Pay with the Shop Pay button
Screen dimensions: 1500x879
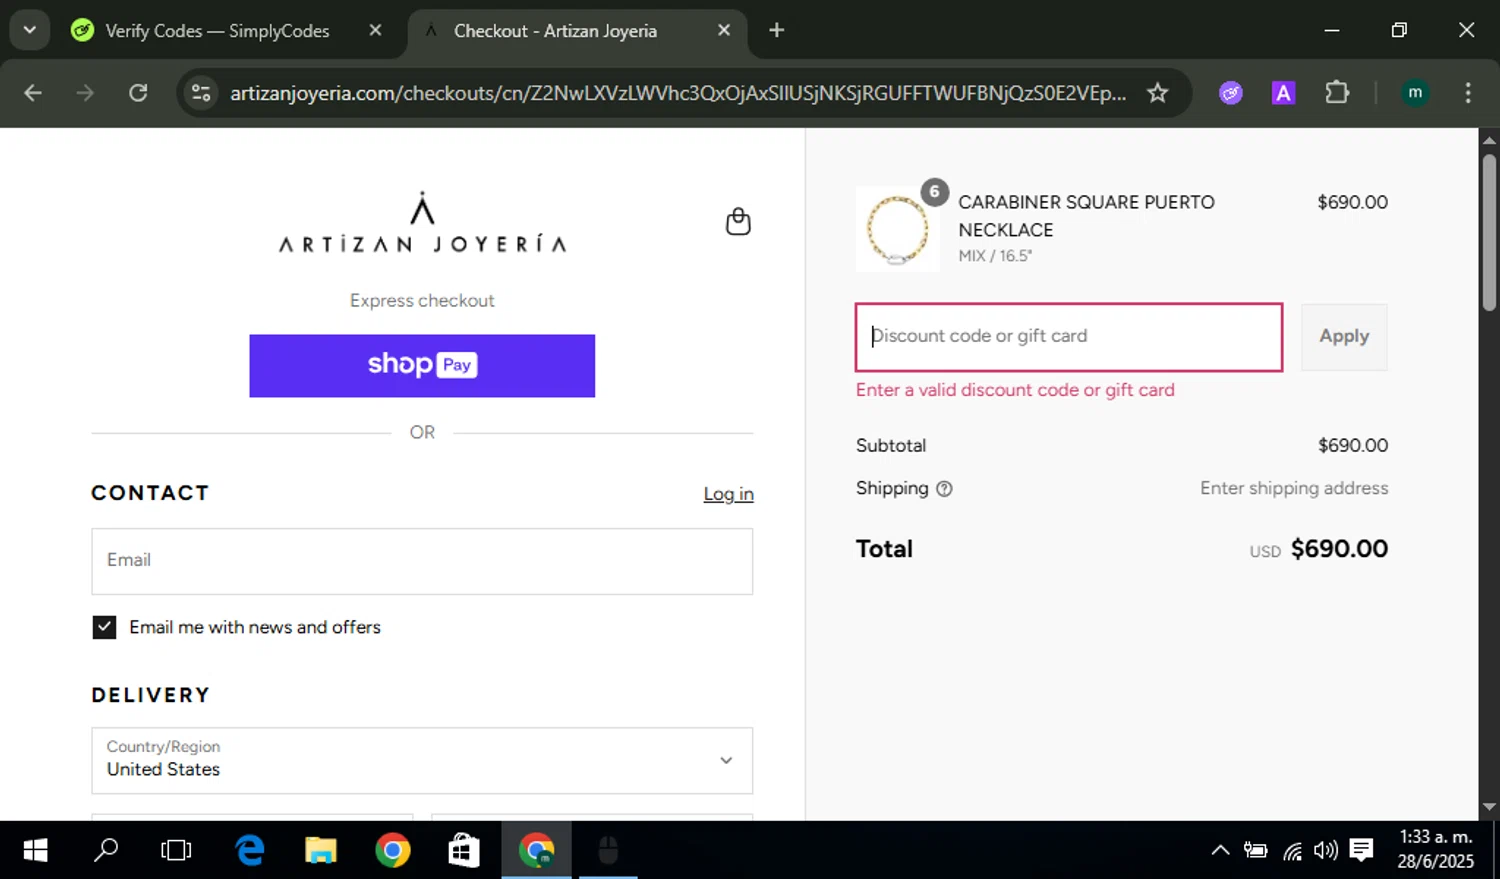click(x=422, y=366)
